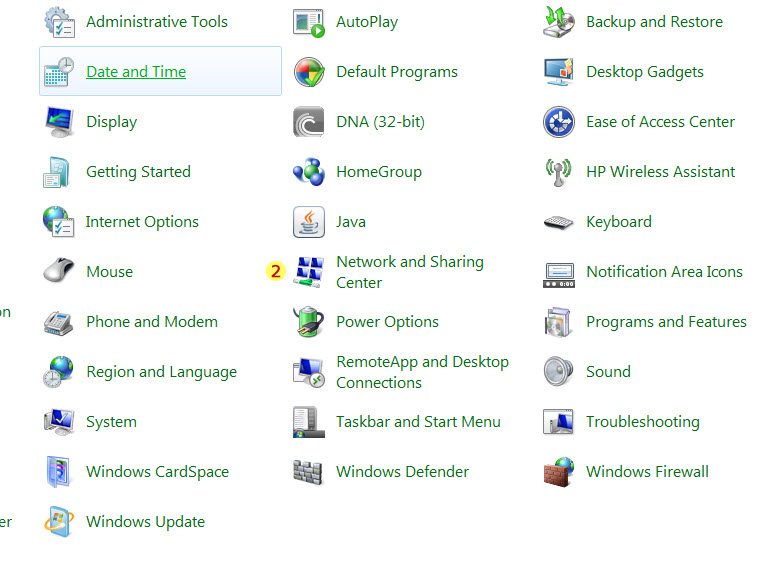Open the Phone and Modem icon
This screenshot has height=562, width=779.
pyautogui.click(x=58, y=323)
